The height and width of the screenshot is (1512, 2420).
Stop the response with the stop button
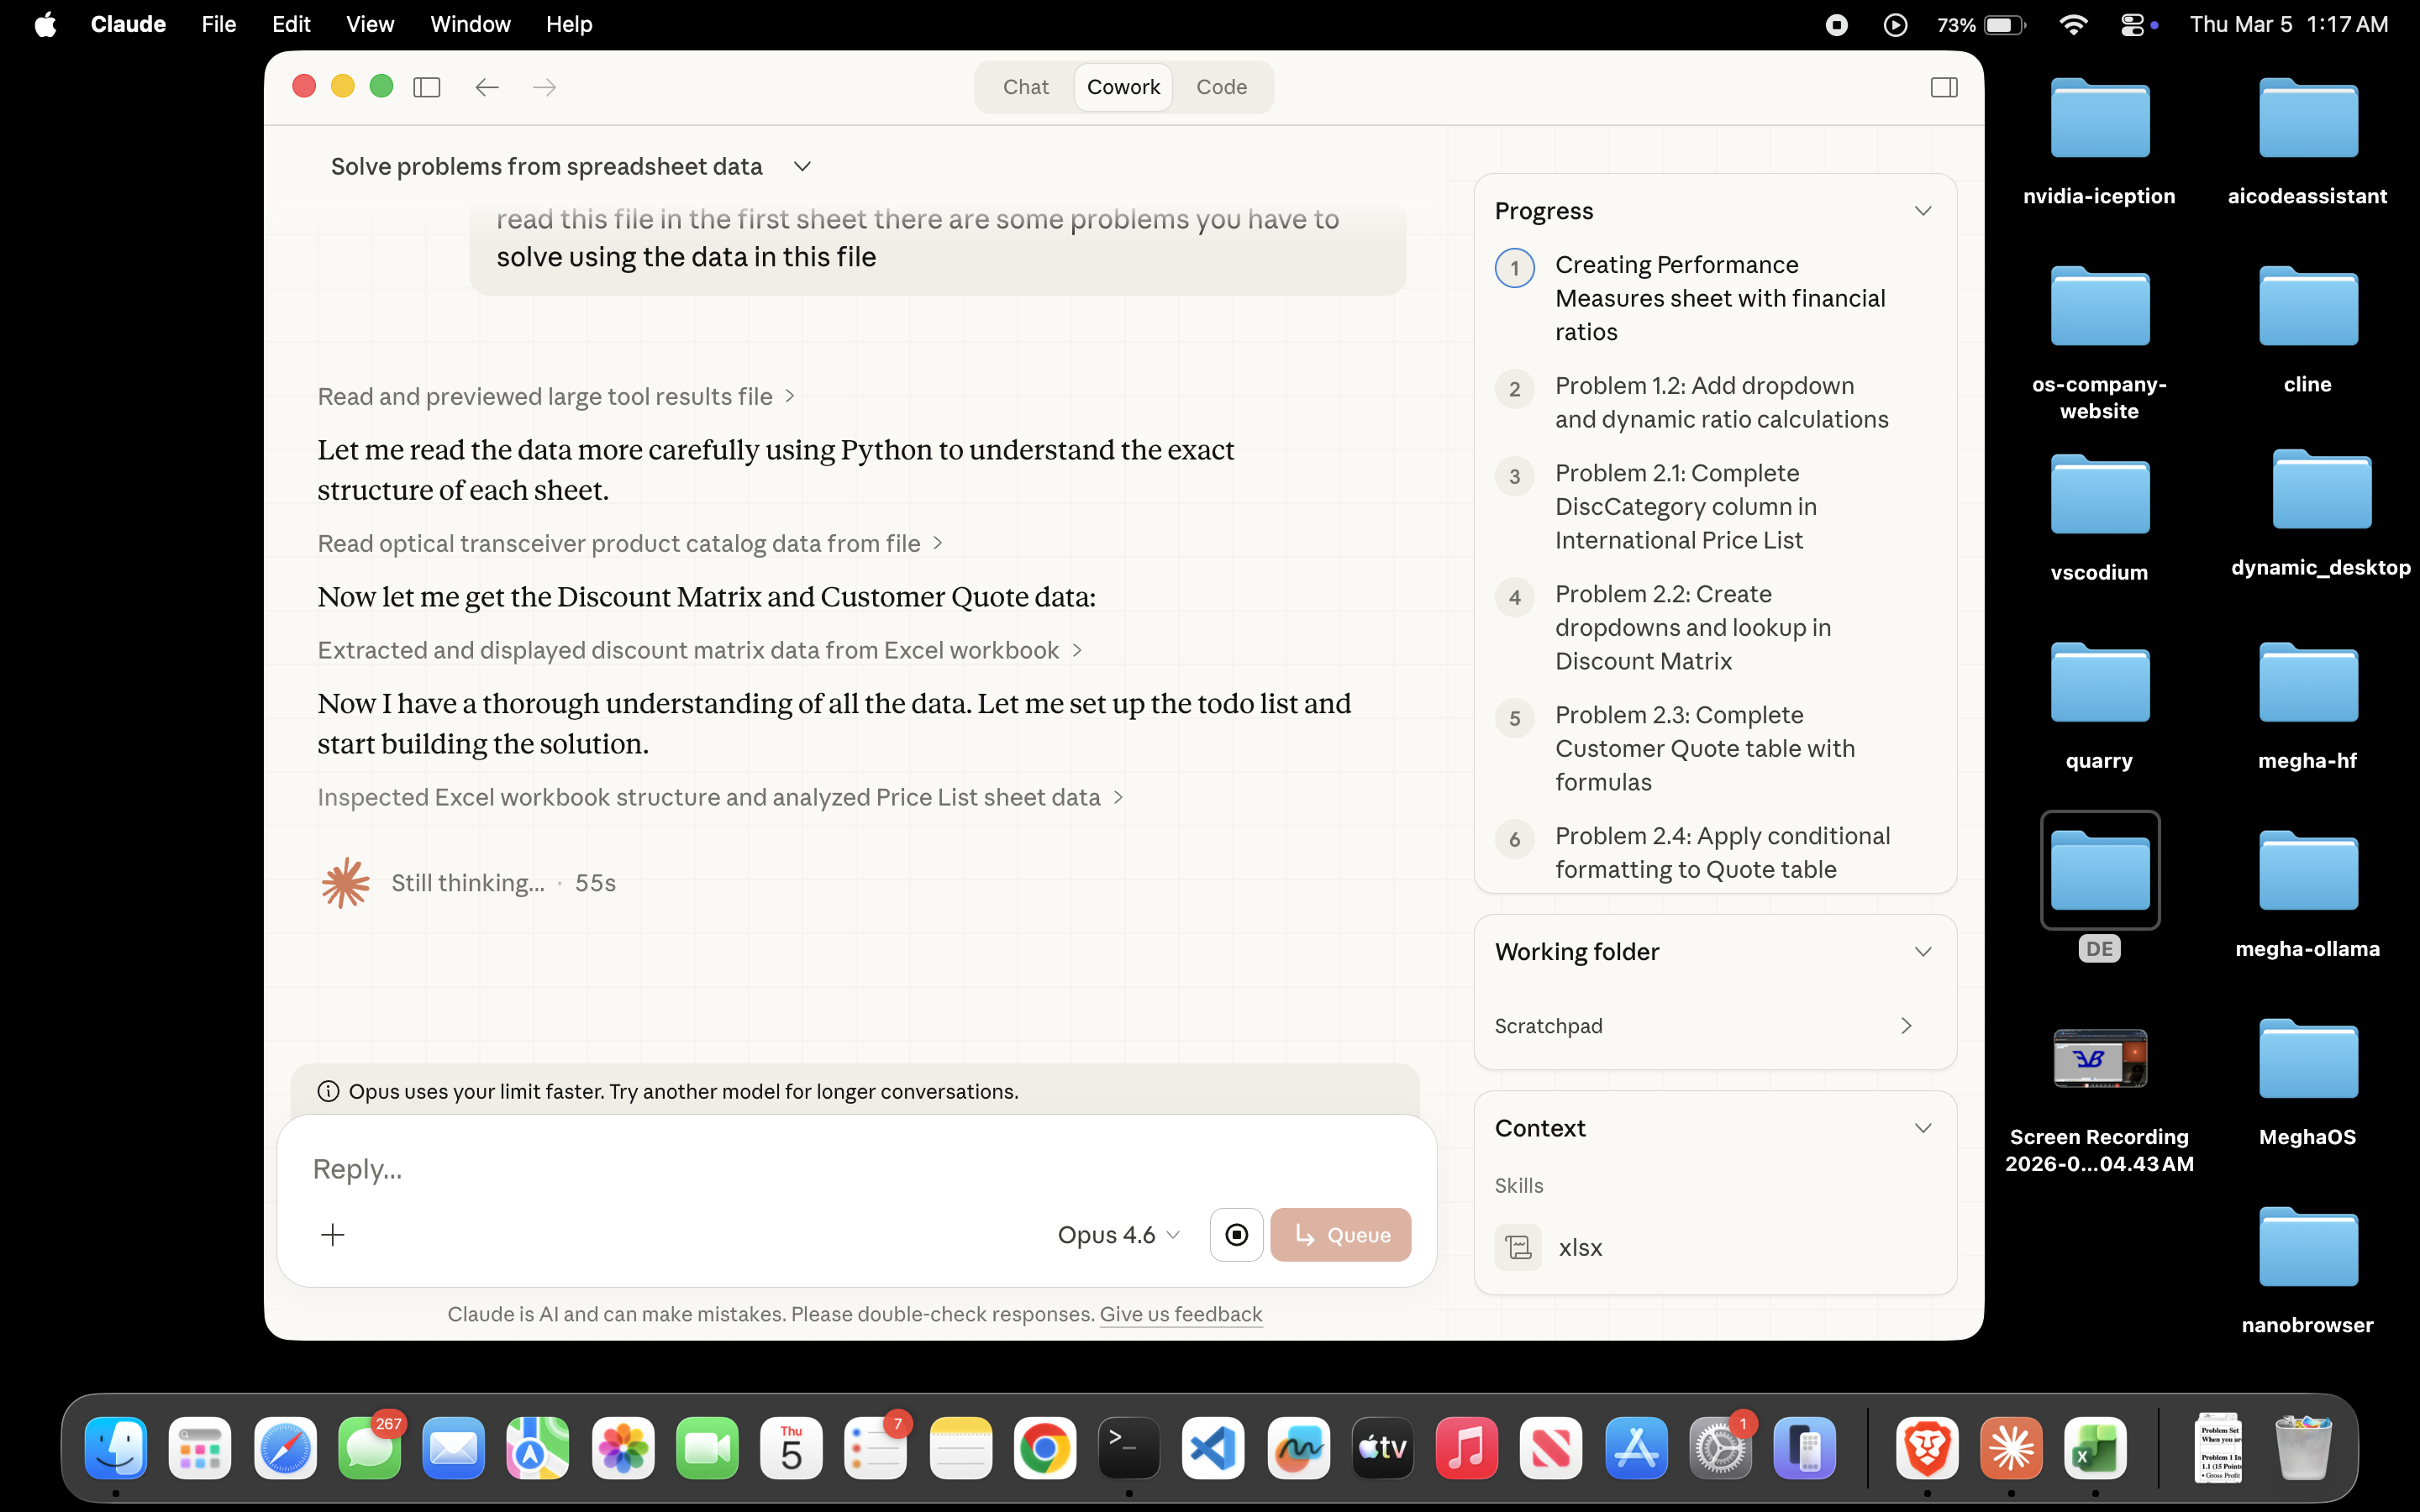(1236, 1235)
